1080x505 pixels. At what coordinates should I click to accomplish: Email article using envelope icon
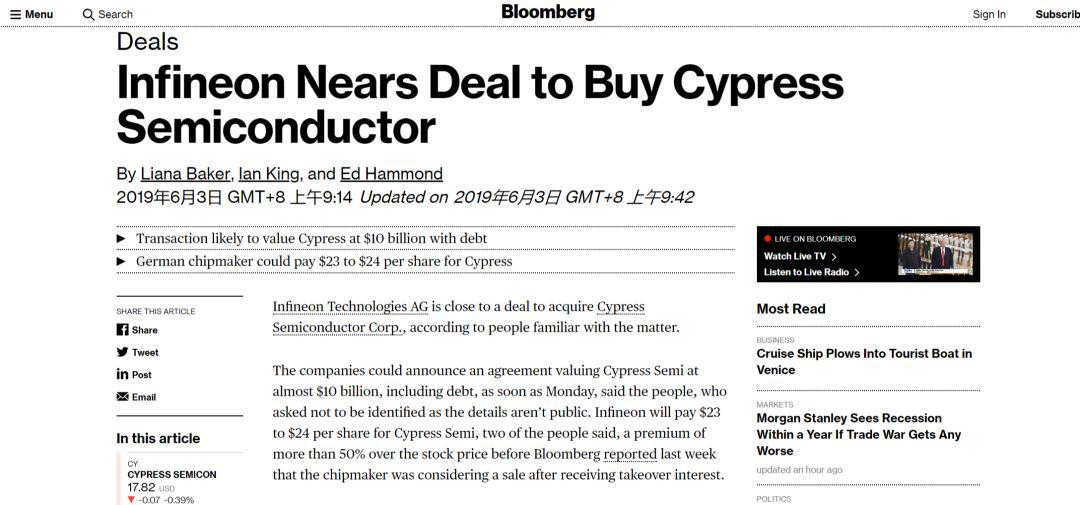coord(123,397)
